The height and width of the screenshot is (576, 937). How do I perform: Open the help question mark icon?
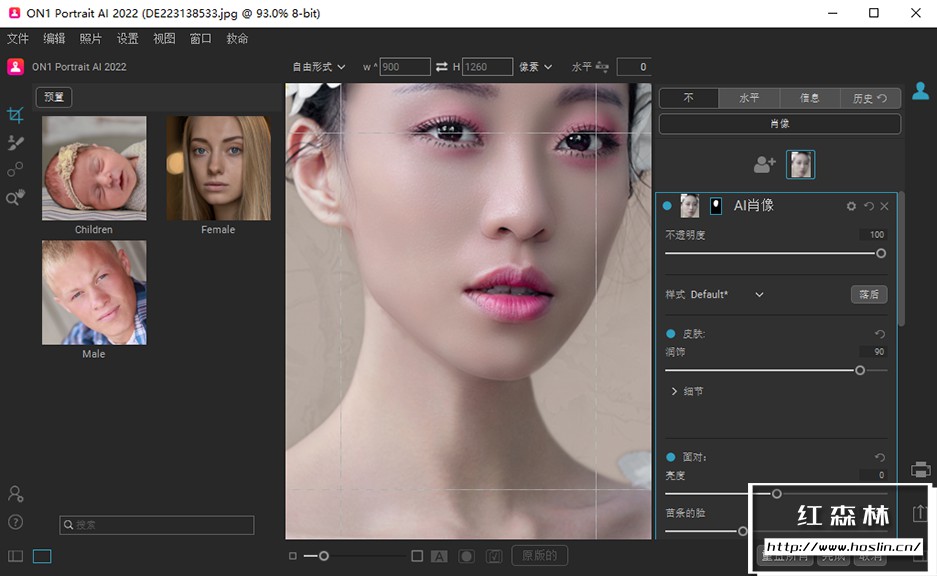coord(15,522)
